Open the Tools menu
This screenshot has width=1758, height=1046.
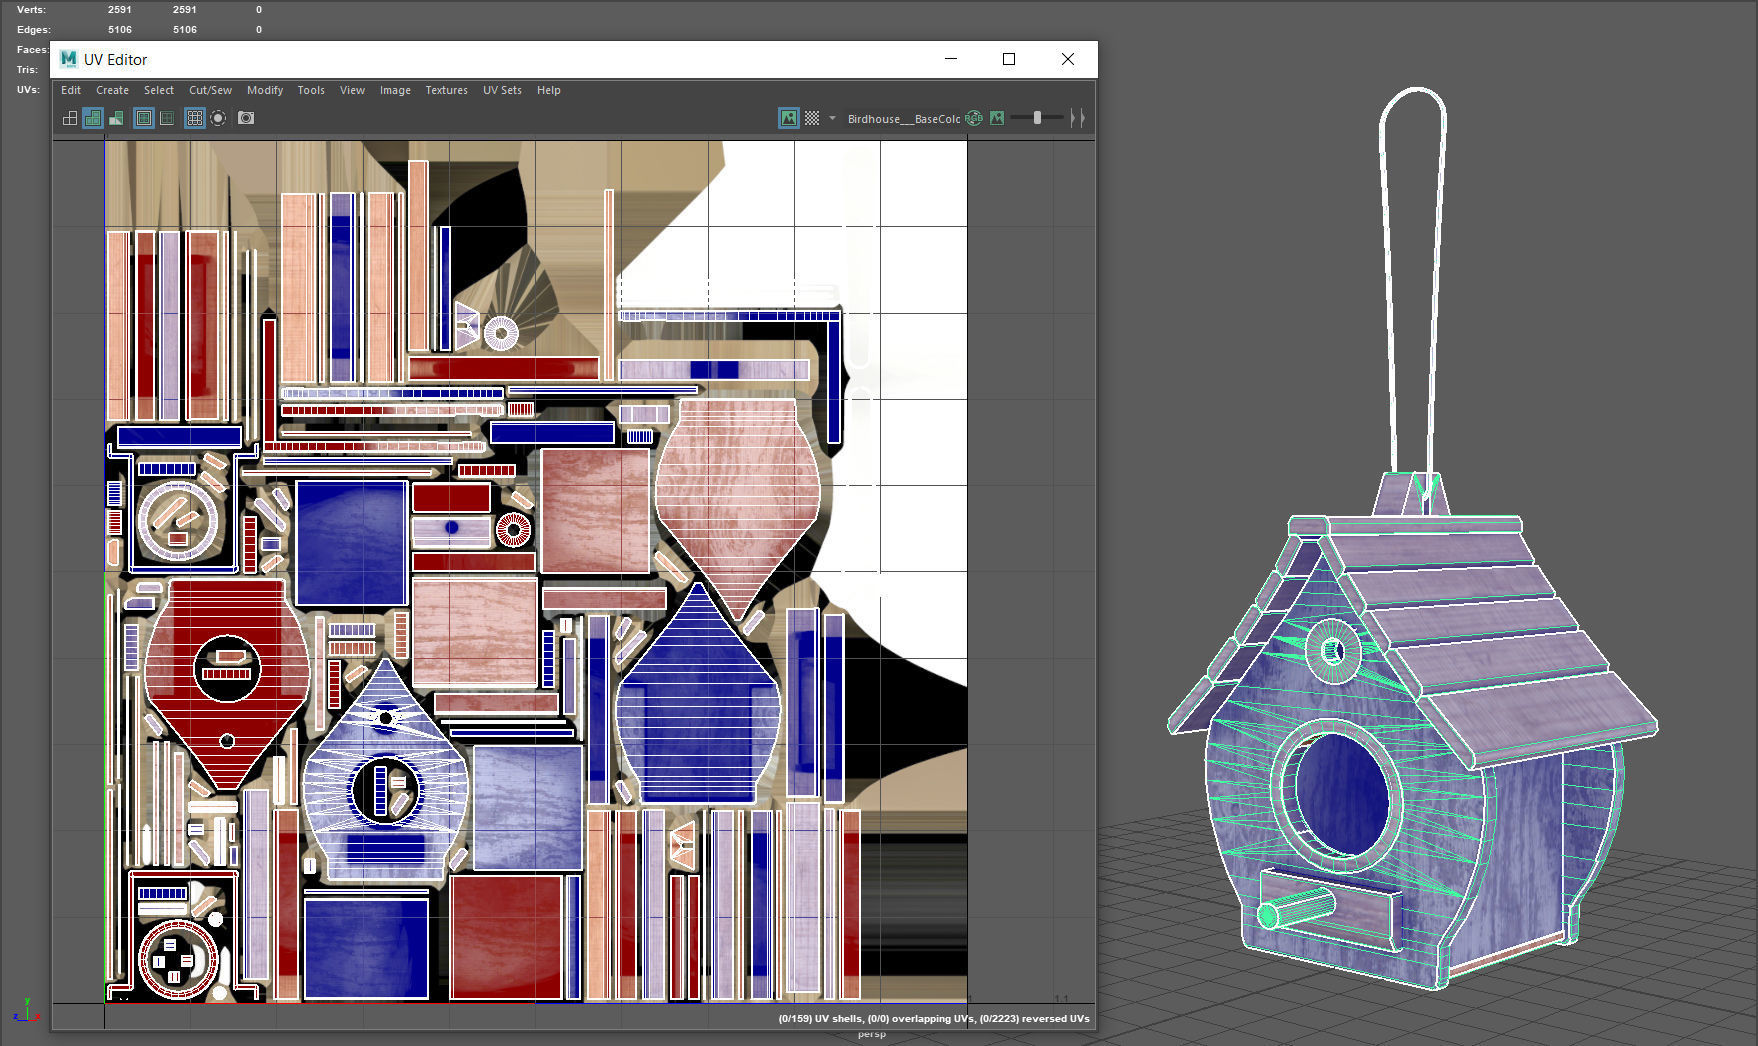311,90
